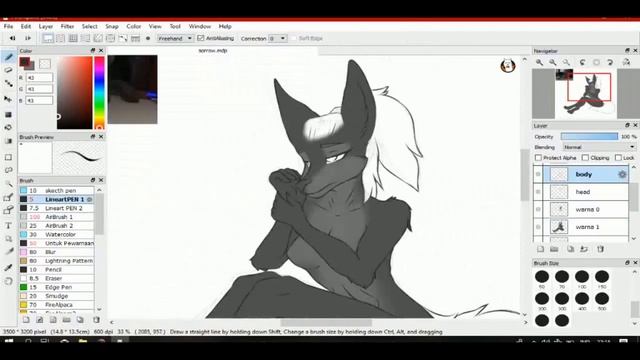
Task: Rotate canvas right in Navigator
Action: click(610, 62)
